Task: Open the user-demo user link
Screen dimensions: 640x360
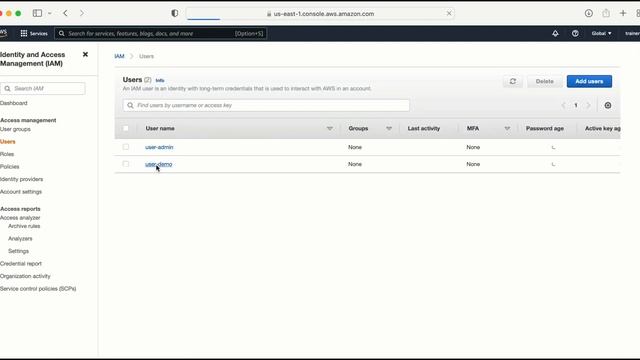Action: (158, 164)
